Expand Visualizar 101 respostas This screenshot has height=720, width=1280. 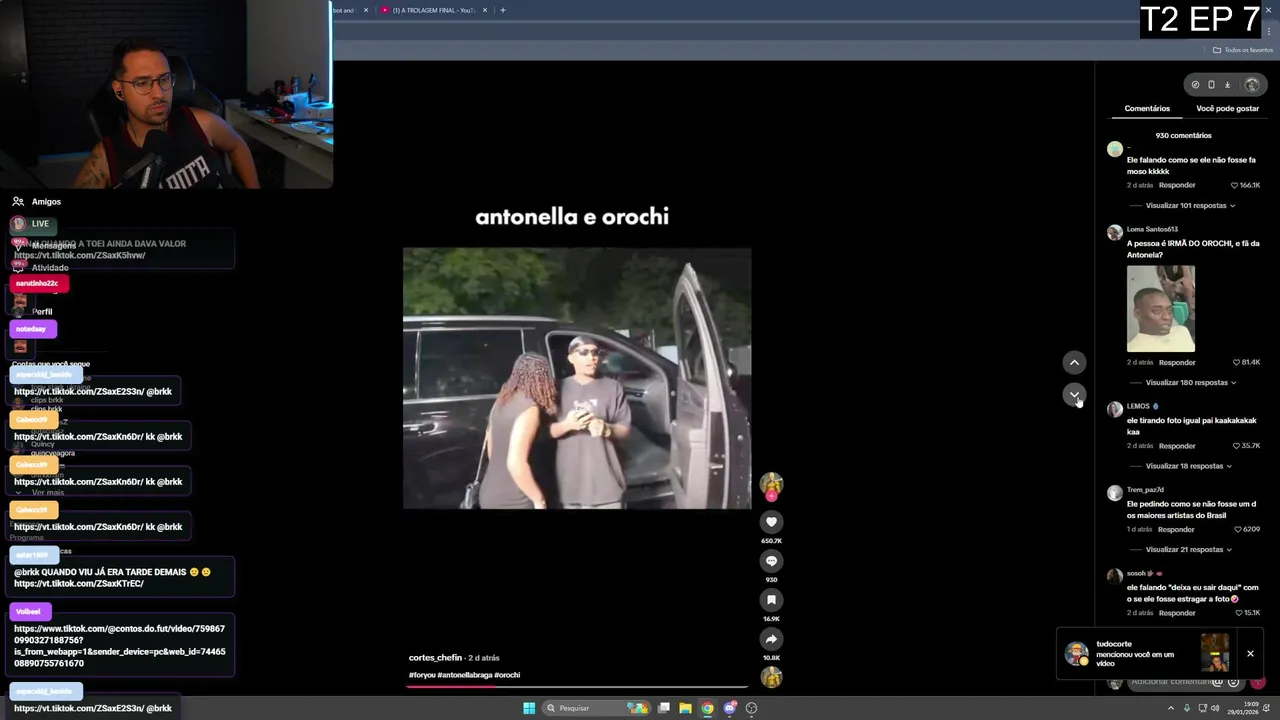[x=1190, y=206]
